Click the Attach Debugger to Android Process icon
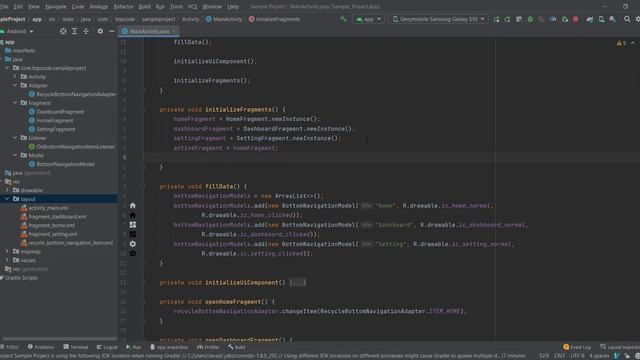The image size is (640, 360). point(564,19)
